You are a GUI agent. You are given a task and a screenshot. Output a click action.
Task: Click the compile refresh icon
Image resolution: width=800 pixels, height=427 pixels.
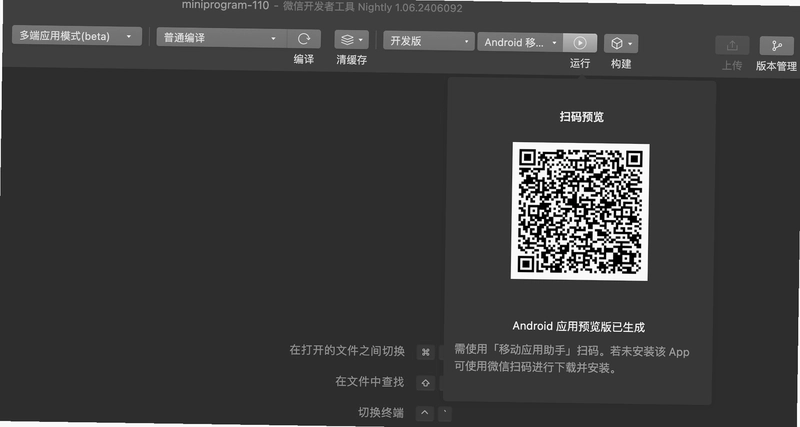(x=304, y=39)
